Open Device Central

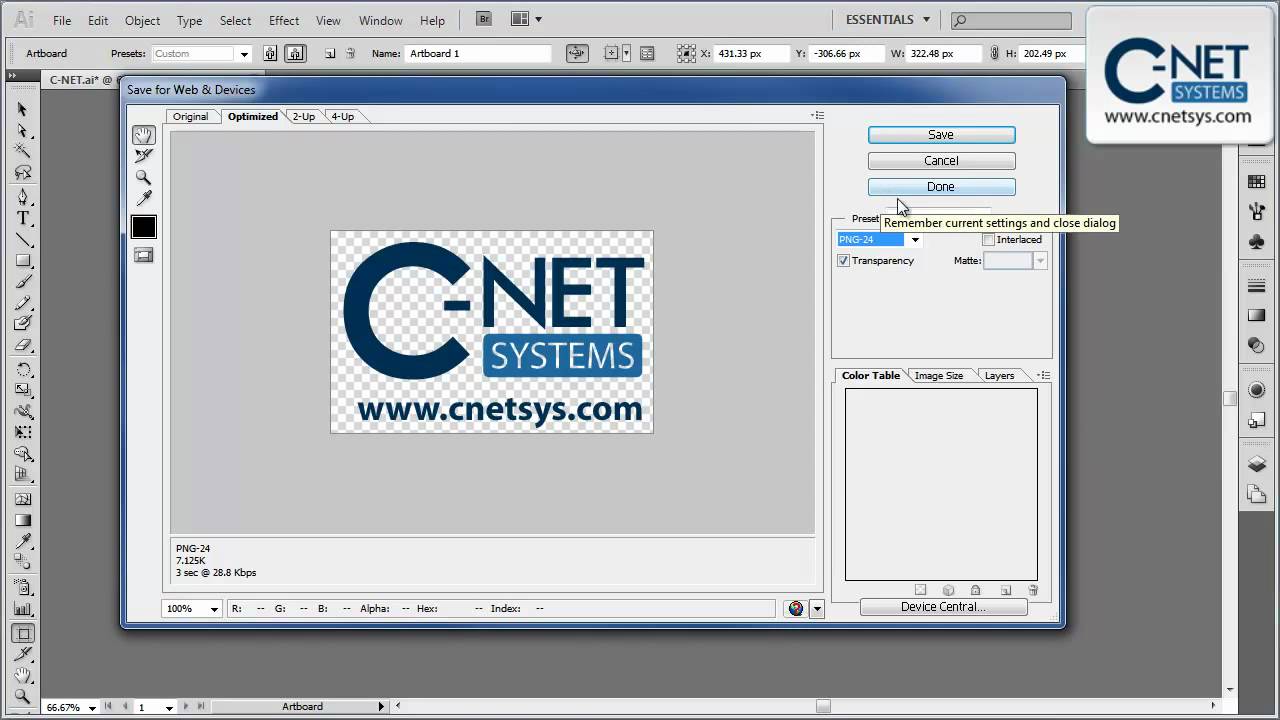pyautogui.click(x=942, y=606)
